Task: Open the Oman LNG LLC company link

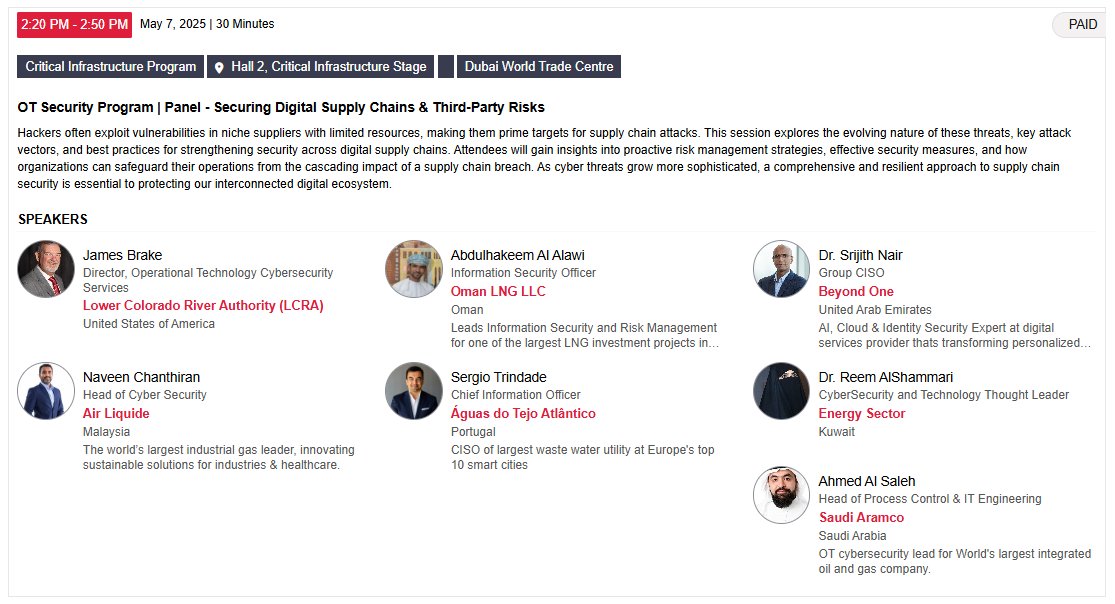Action: (498, 291)
